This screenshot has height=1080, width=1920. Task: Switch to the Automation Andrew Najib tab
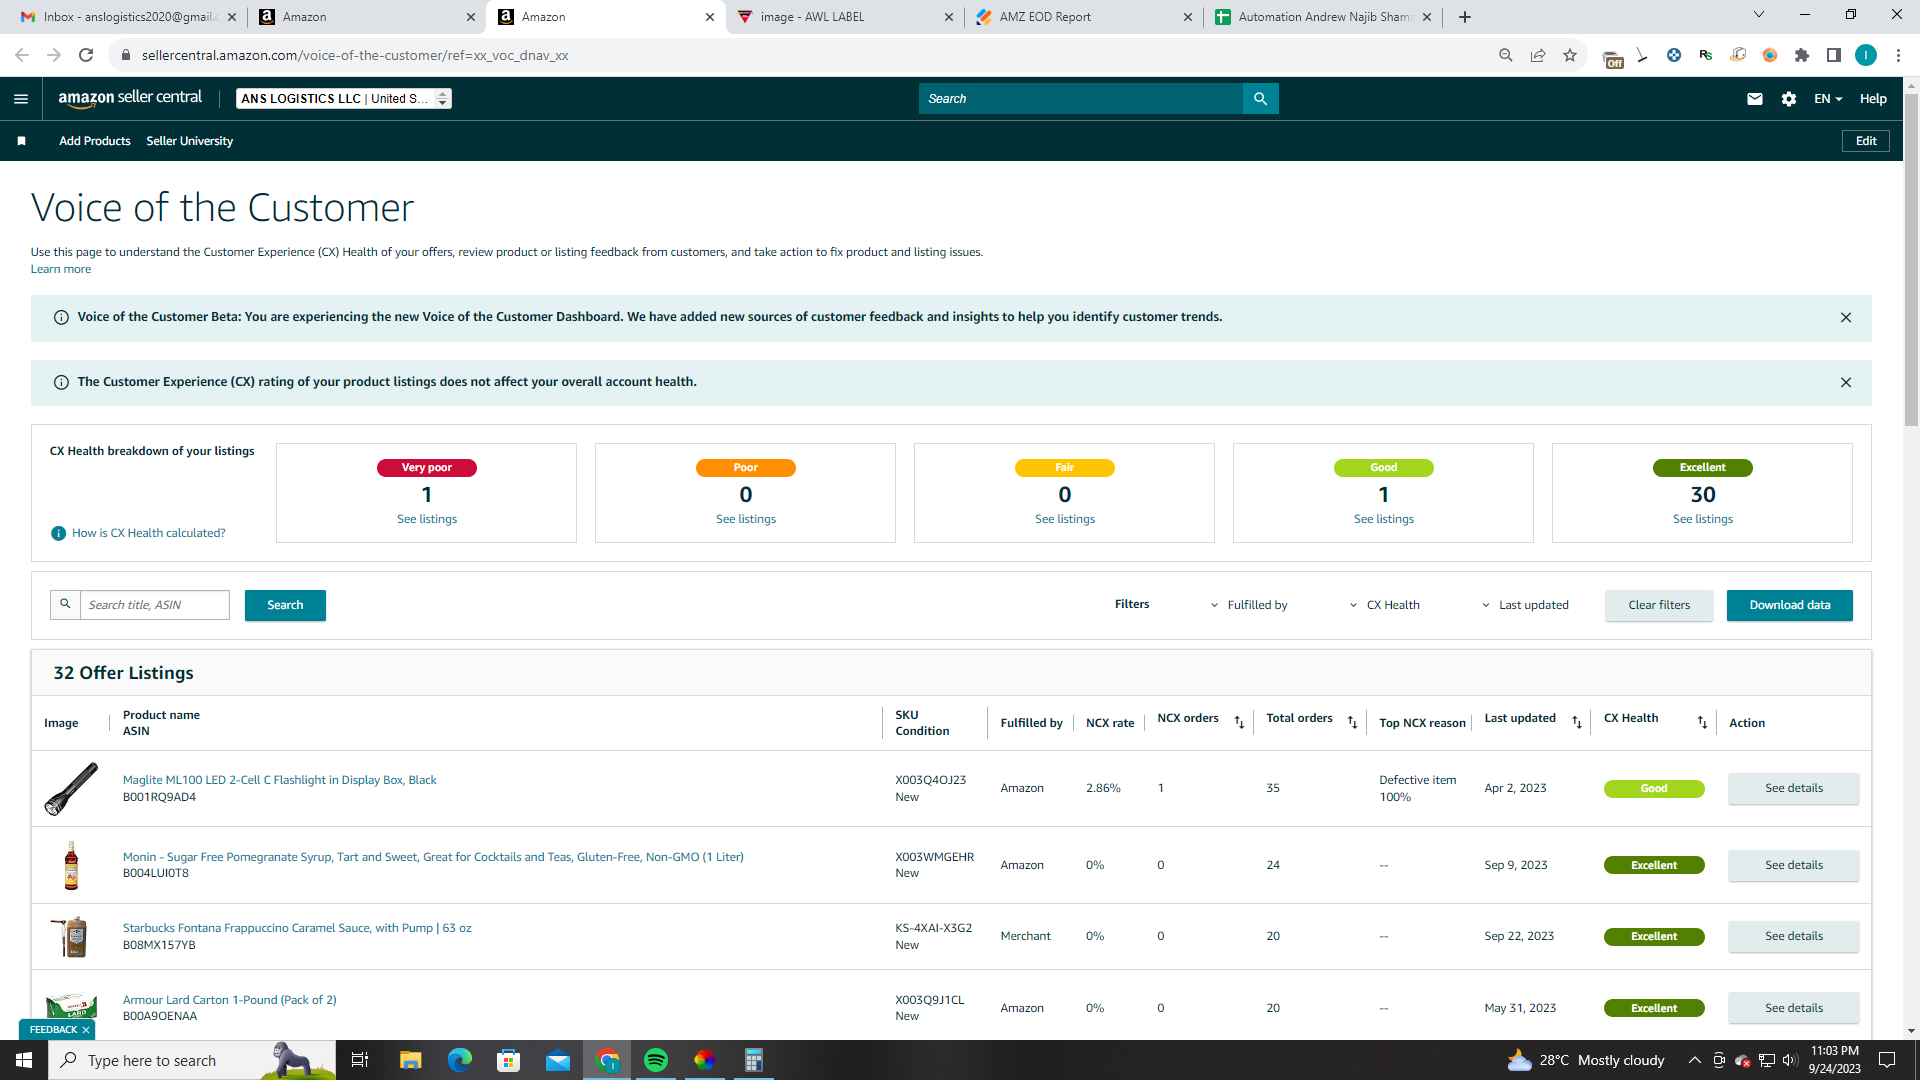(x=1324, y=17)
